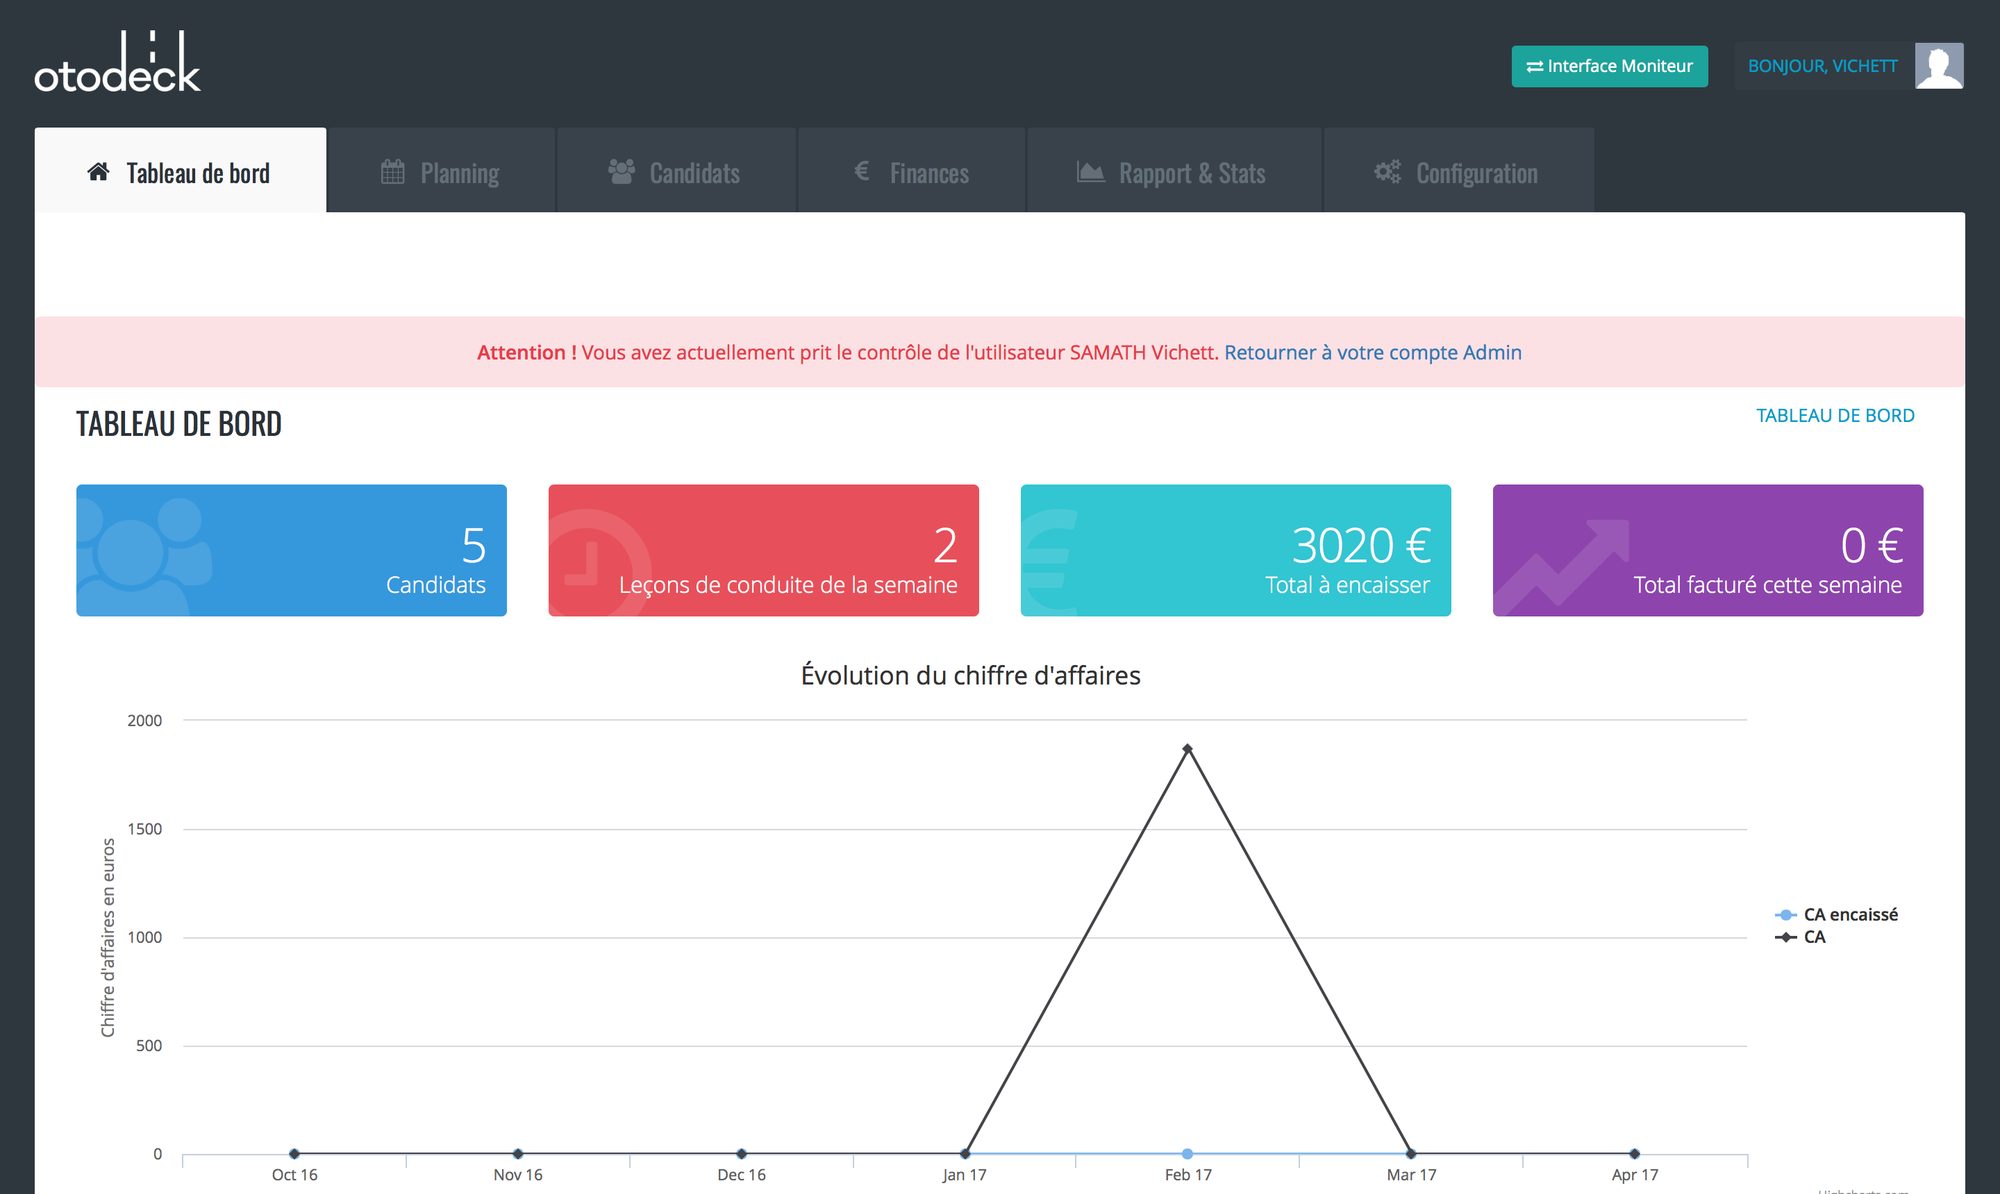2000x1194 pixels.
Task: Click the Feb 17 CA peak data point
Action: pos(1187,748)
